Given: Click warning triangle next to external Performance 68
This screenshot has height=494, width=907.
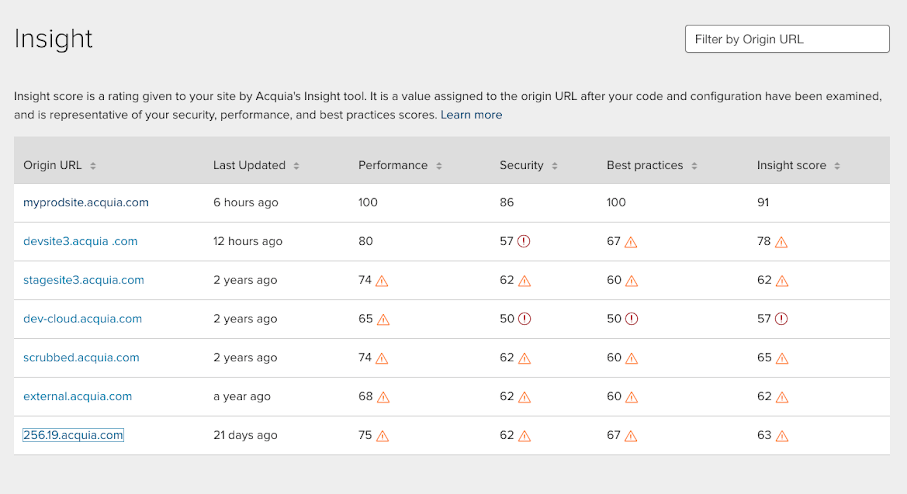Looking at the screenshot, I should 382,397.
